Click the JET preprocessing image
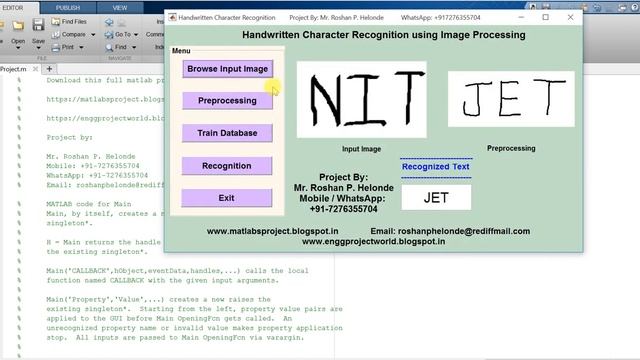This screenshot has height=360, width=640. point(511,99)
